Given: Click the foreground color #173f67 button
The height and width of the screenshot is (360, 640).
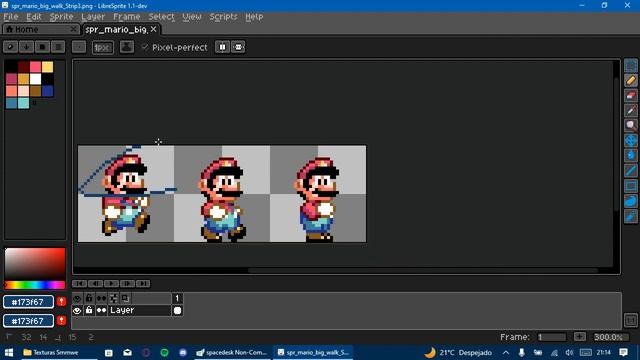Looking at the screenshot, I should pos(29,302).
